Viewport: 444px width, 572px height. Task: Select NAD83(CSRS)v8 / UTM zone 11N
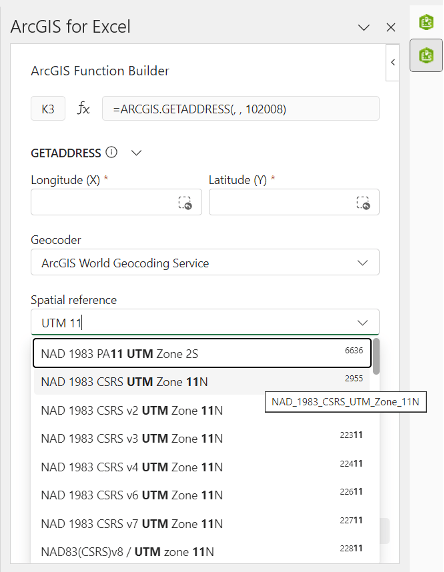click(x=202, y=552)
